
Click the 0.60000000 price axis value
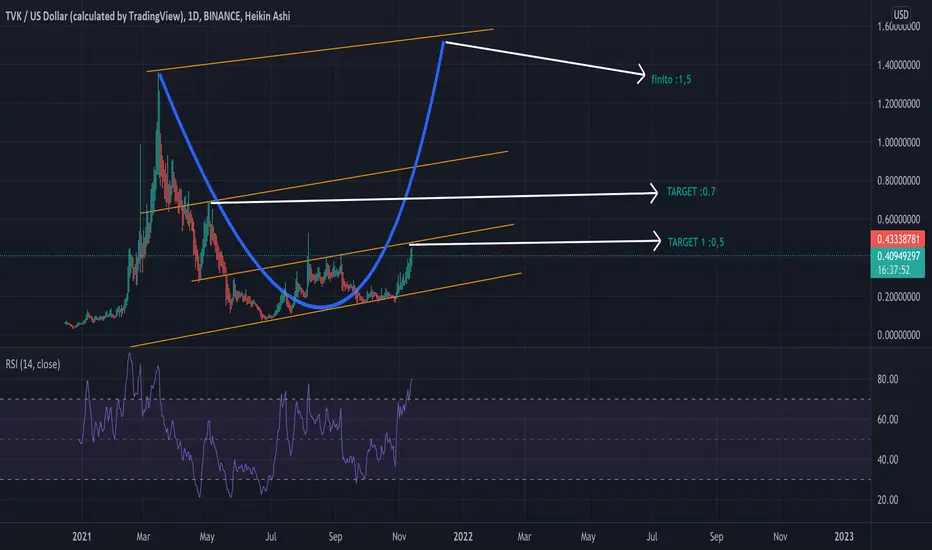click(899, 219)
